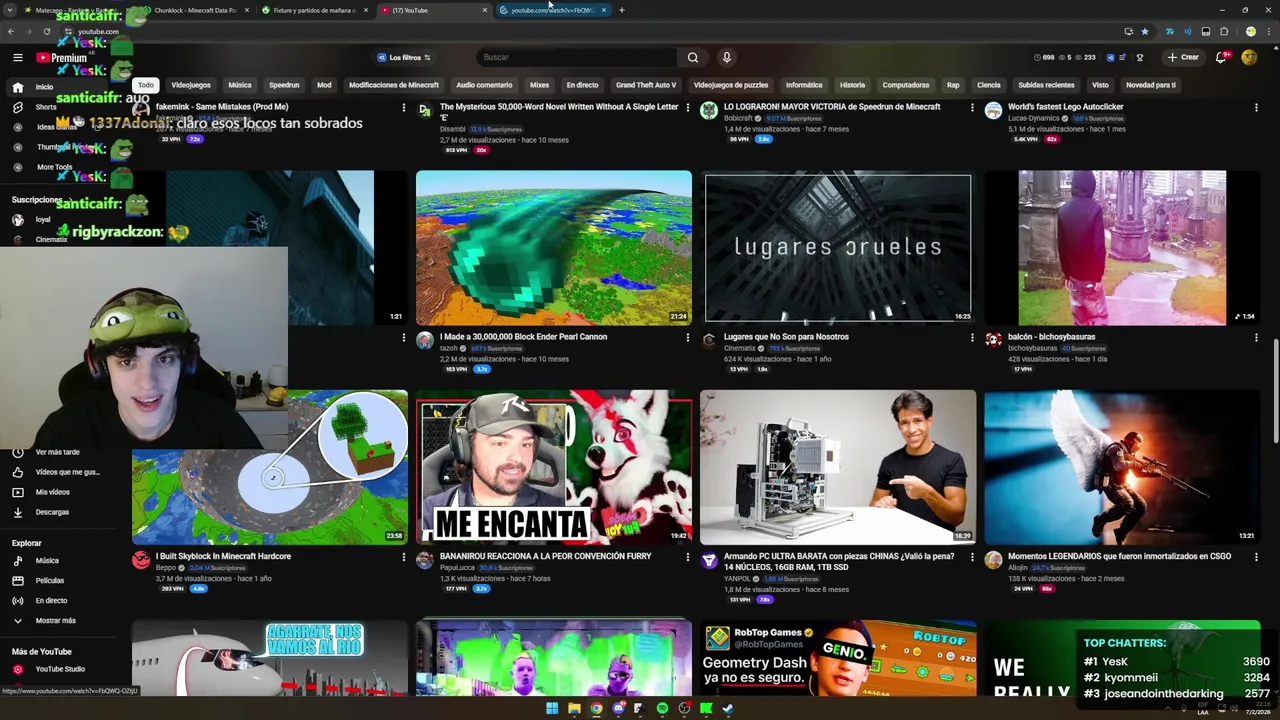The width and height of the screenshot is (1280, 720).
Task: Open options for Armando PC ULTRA BARATA video
Action: pos(972,557)
